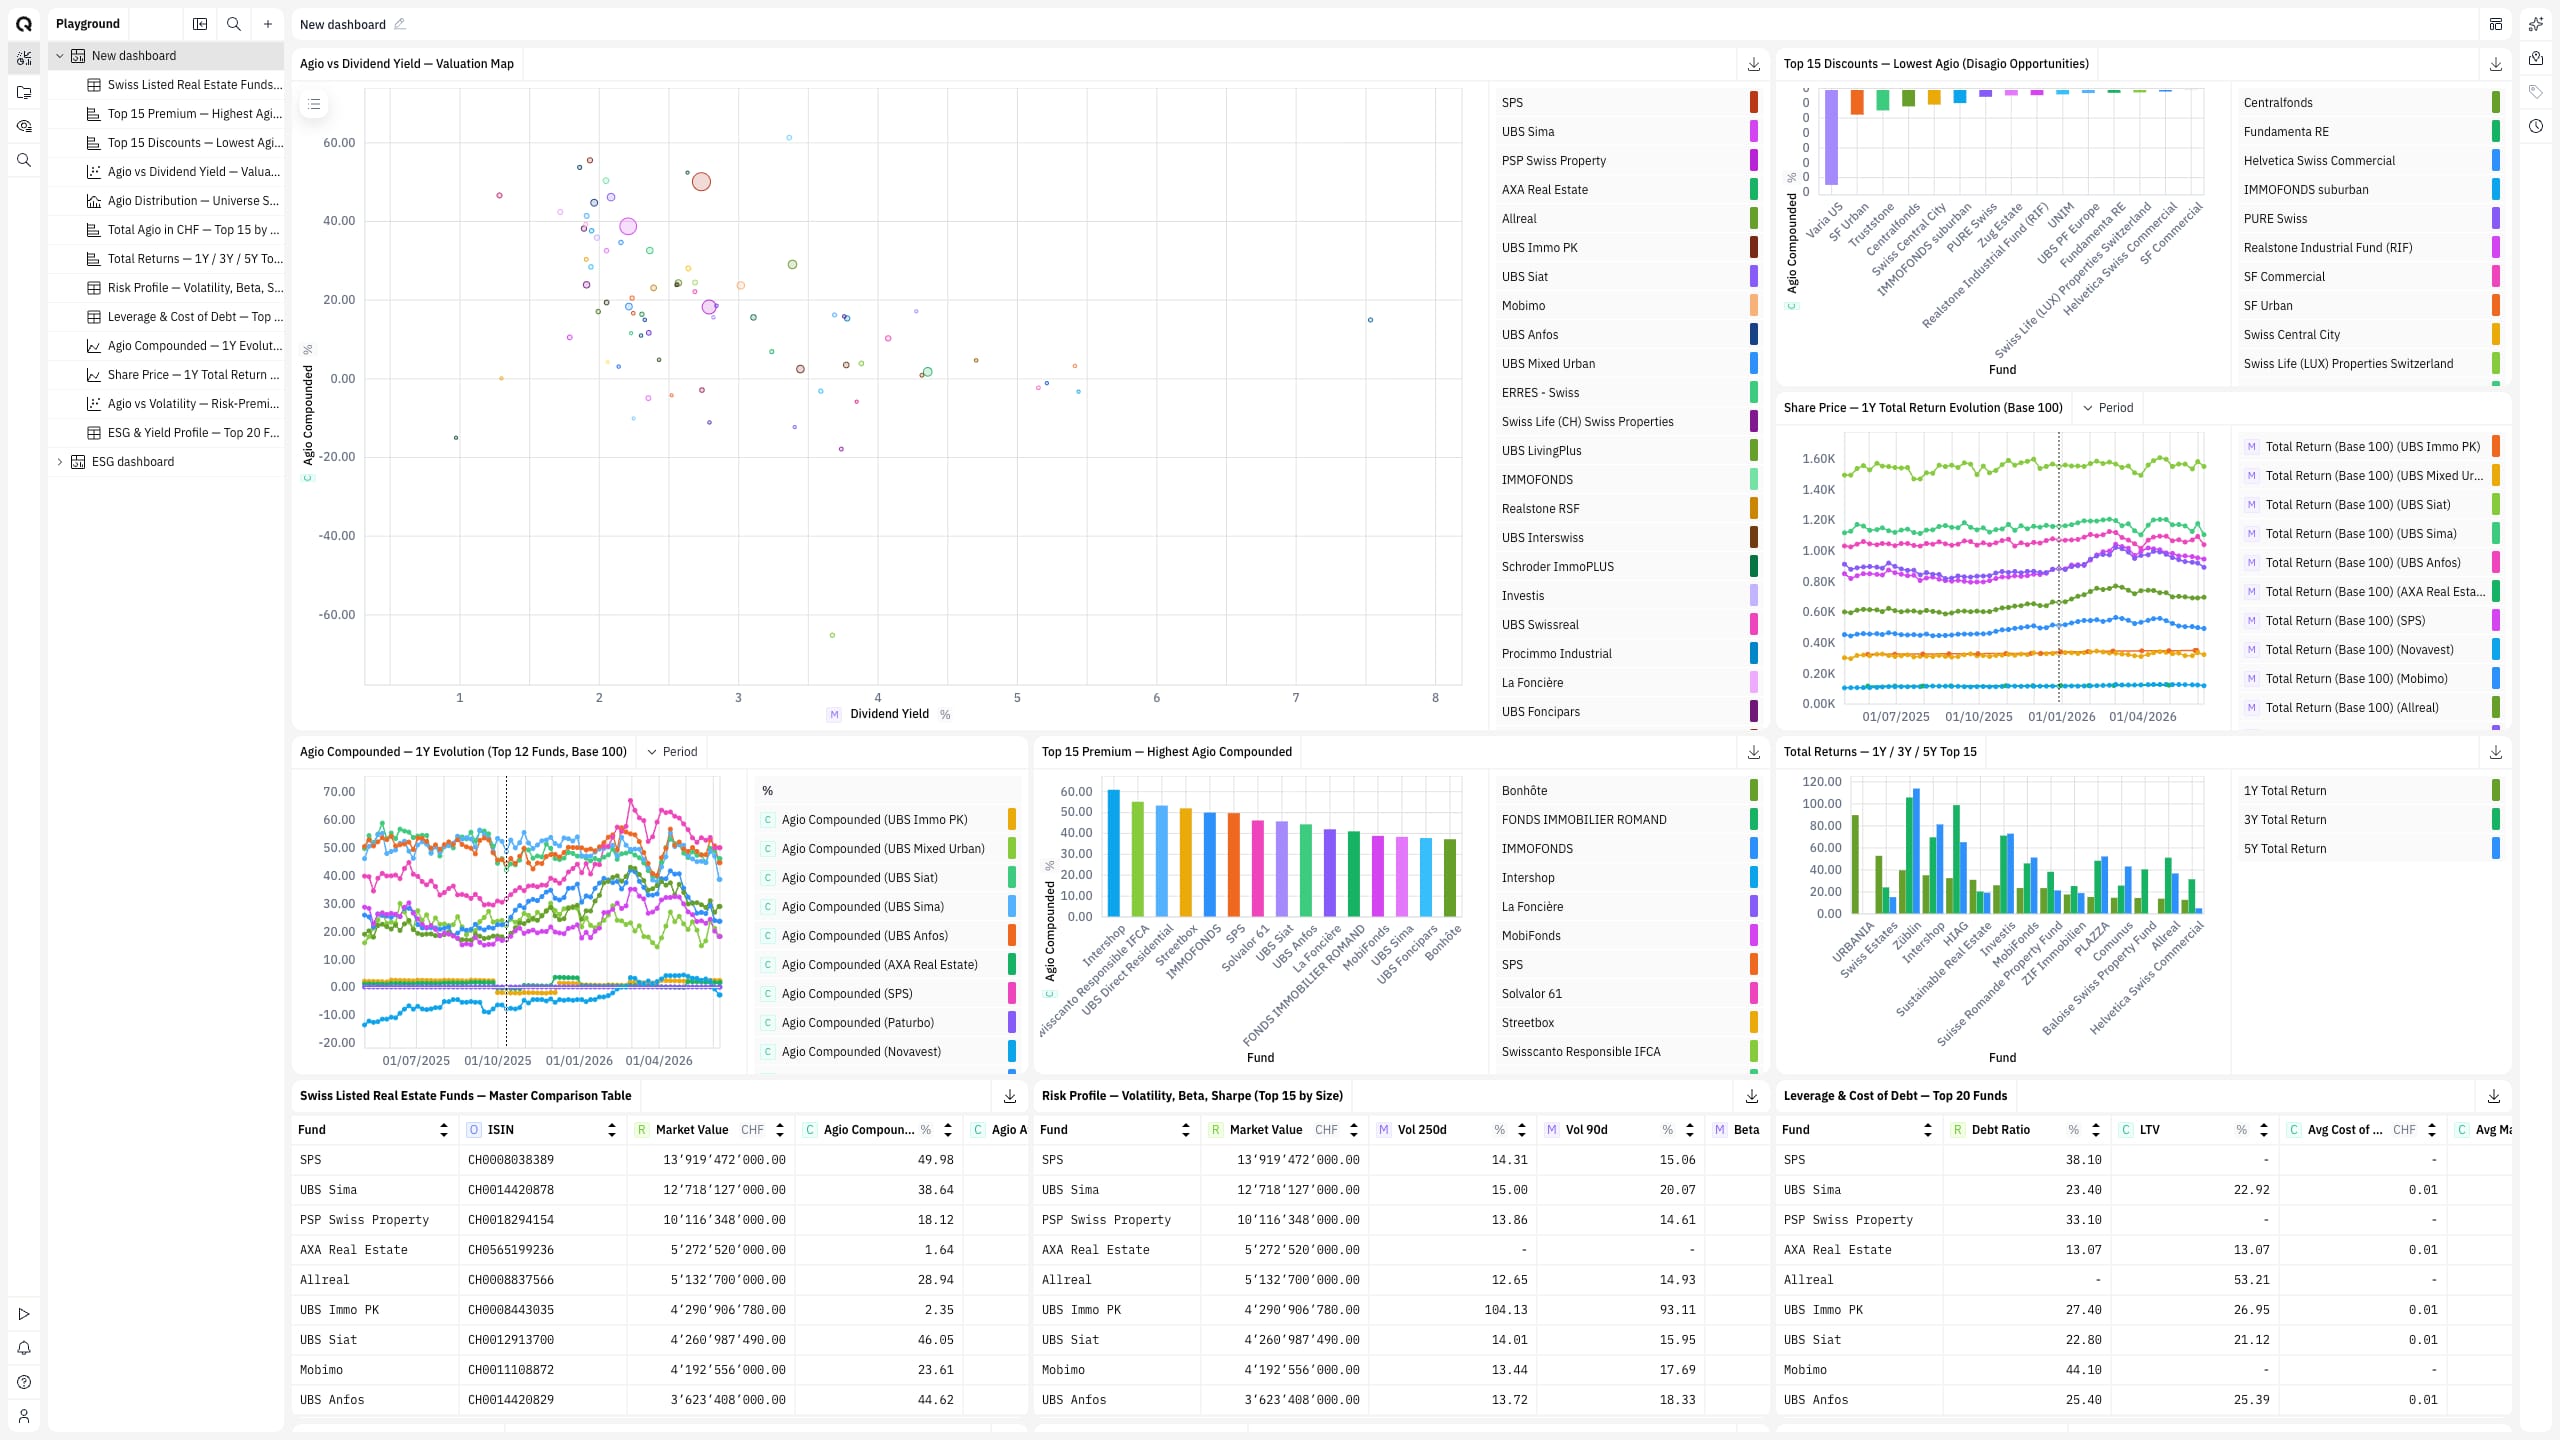This screenshot has height=1440, width=2560.
Task: Toggle 5Y Total Return legend entry
Action: click(2370, 849)
